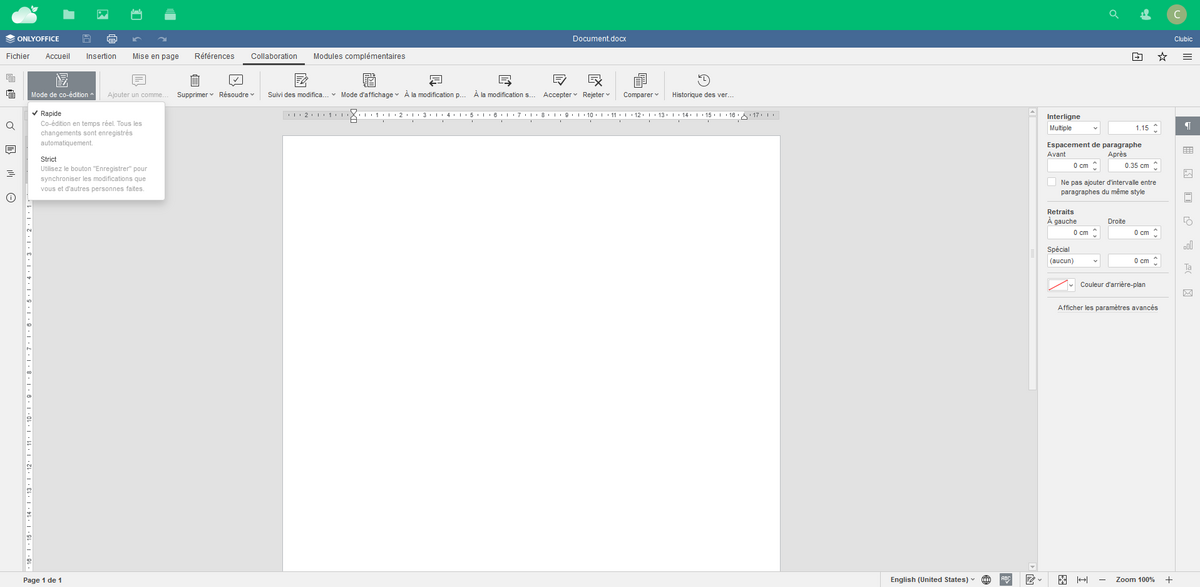Click the À la modification suivante button
The height and width of the screenshot is (587, 1200).
tap(505, 86)
